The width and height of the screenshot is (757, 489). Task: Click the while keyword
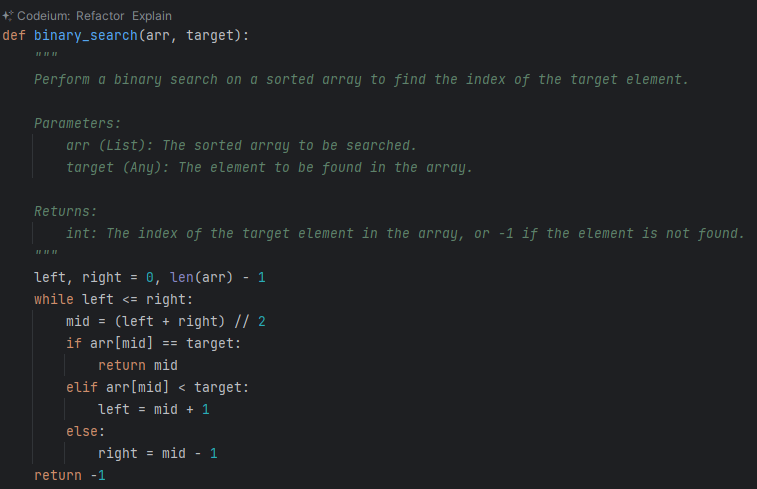tap(54, 299)
